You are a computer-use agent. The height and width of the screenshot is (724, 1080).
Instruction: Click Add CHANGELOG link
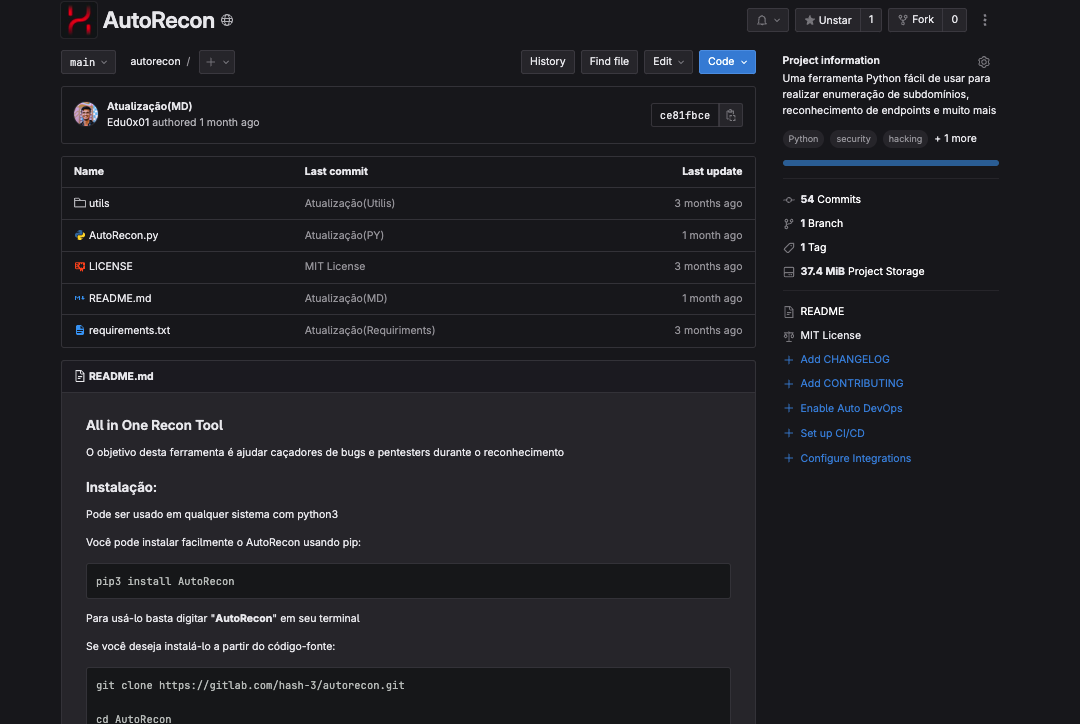844,359
